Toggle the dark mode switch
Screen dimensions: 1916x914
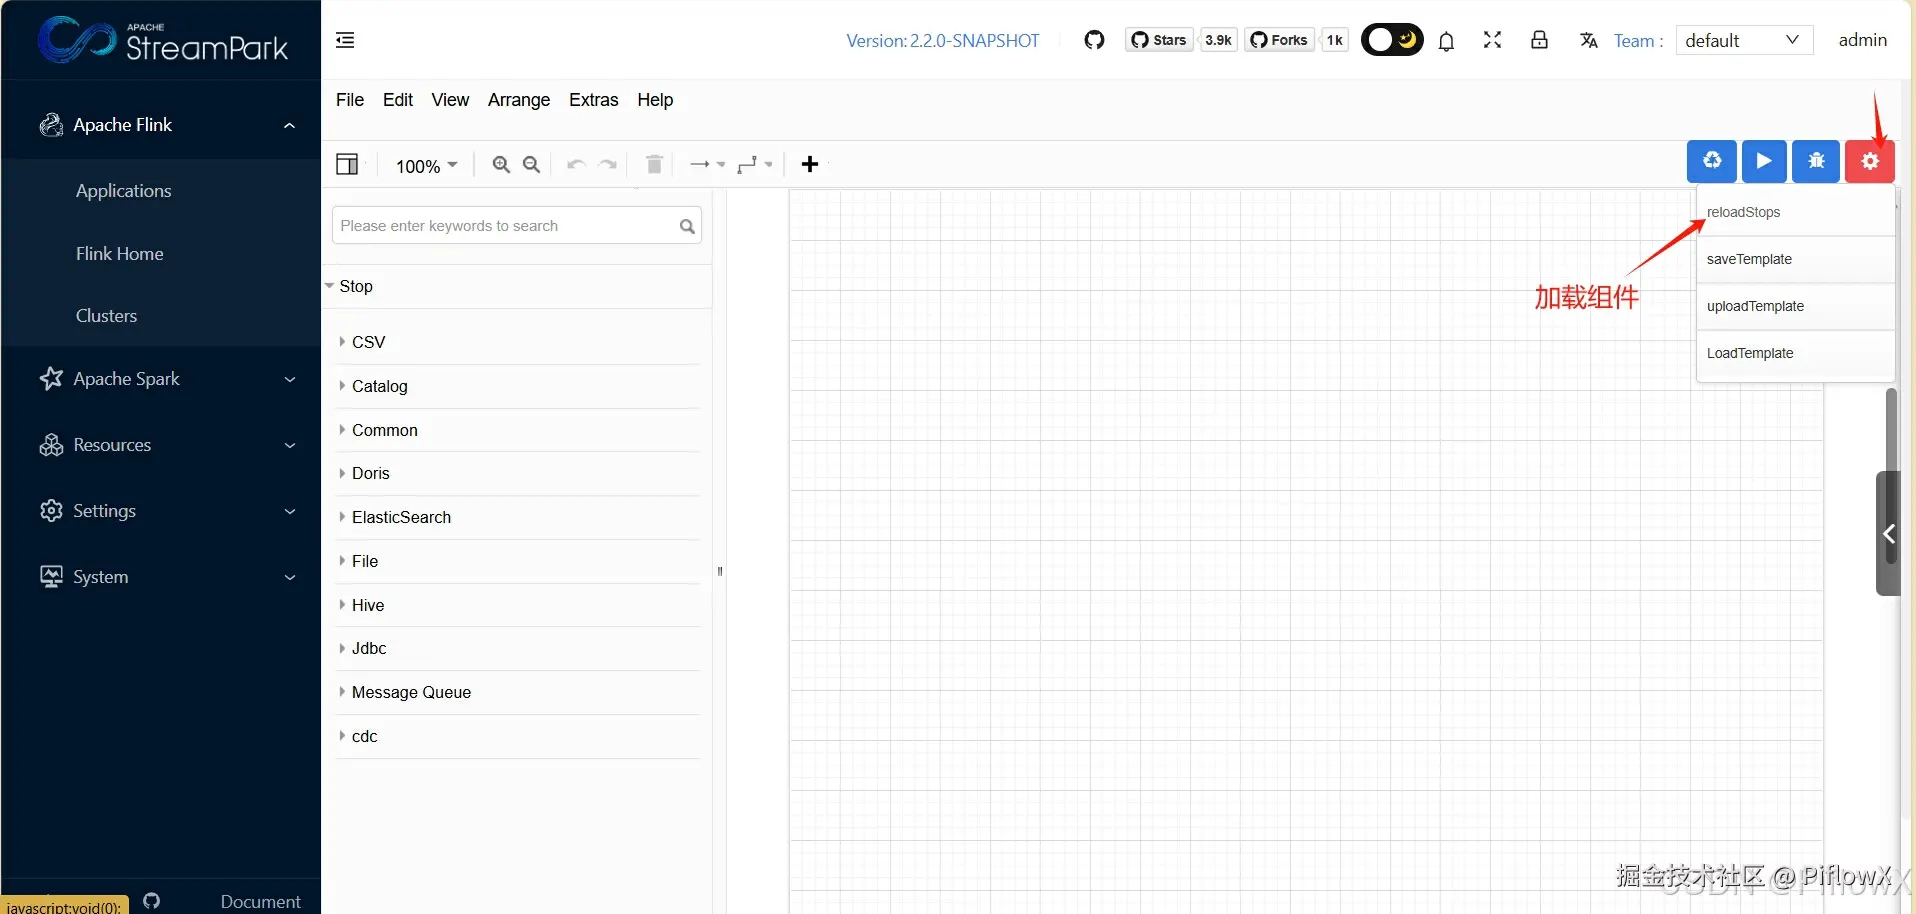coord(1392,40)
